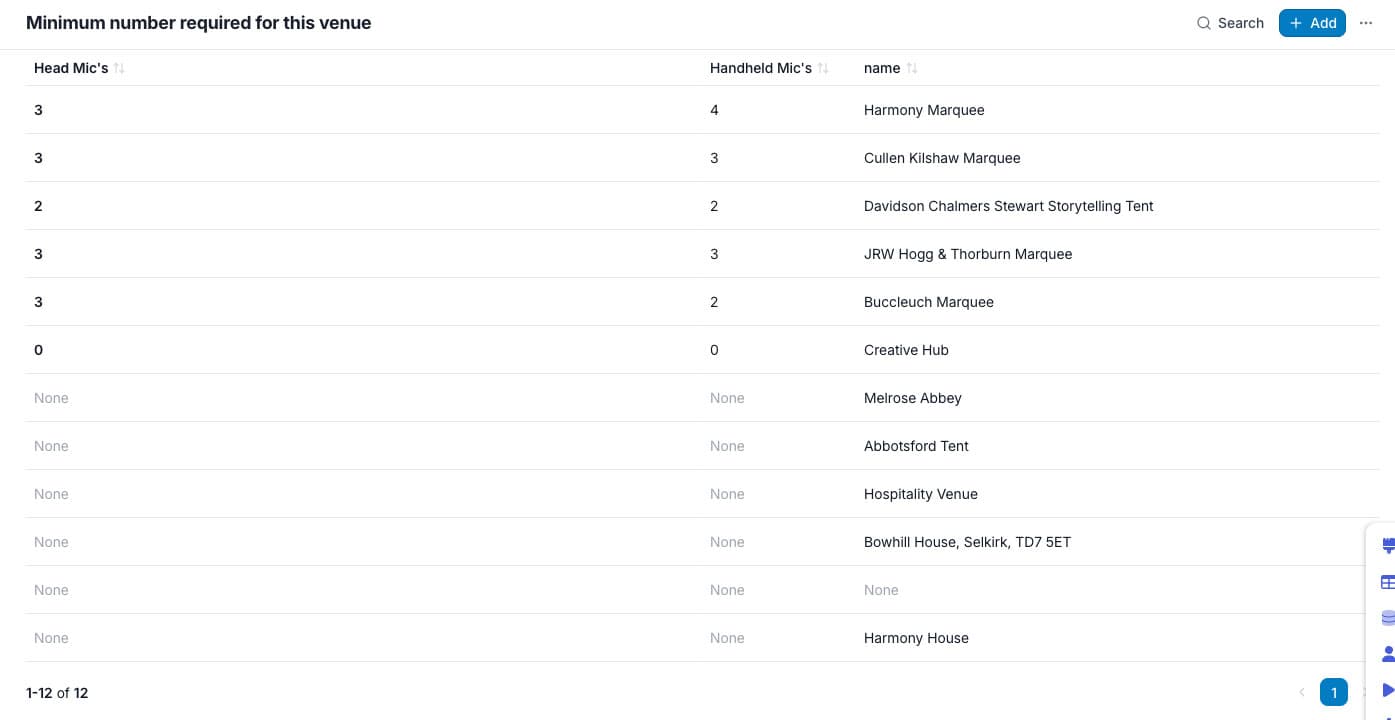The image size is (1395, 720).
Task: Select the Harmony Marquee row
Action: 702,110
